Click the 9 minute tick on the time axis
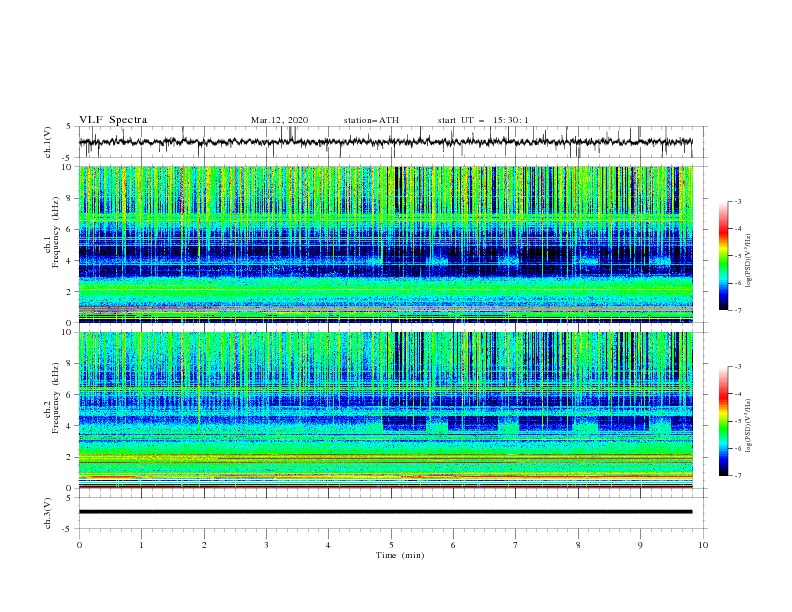Screen dimensions: 792x612 pos(640,545)
